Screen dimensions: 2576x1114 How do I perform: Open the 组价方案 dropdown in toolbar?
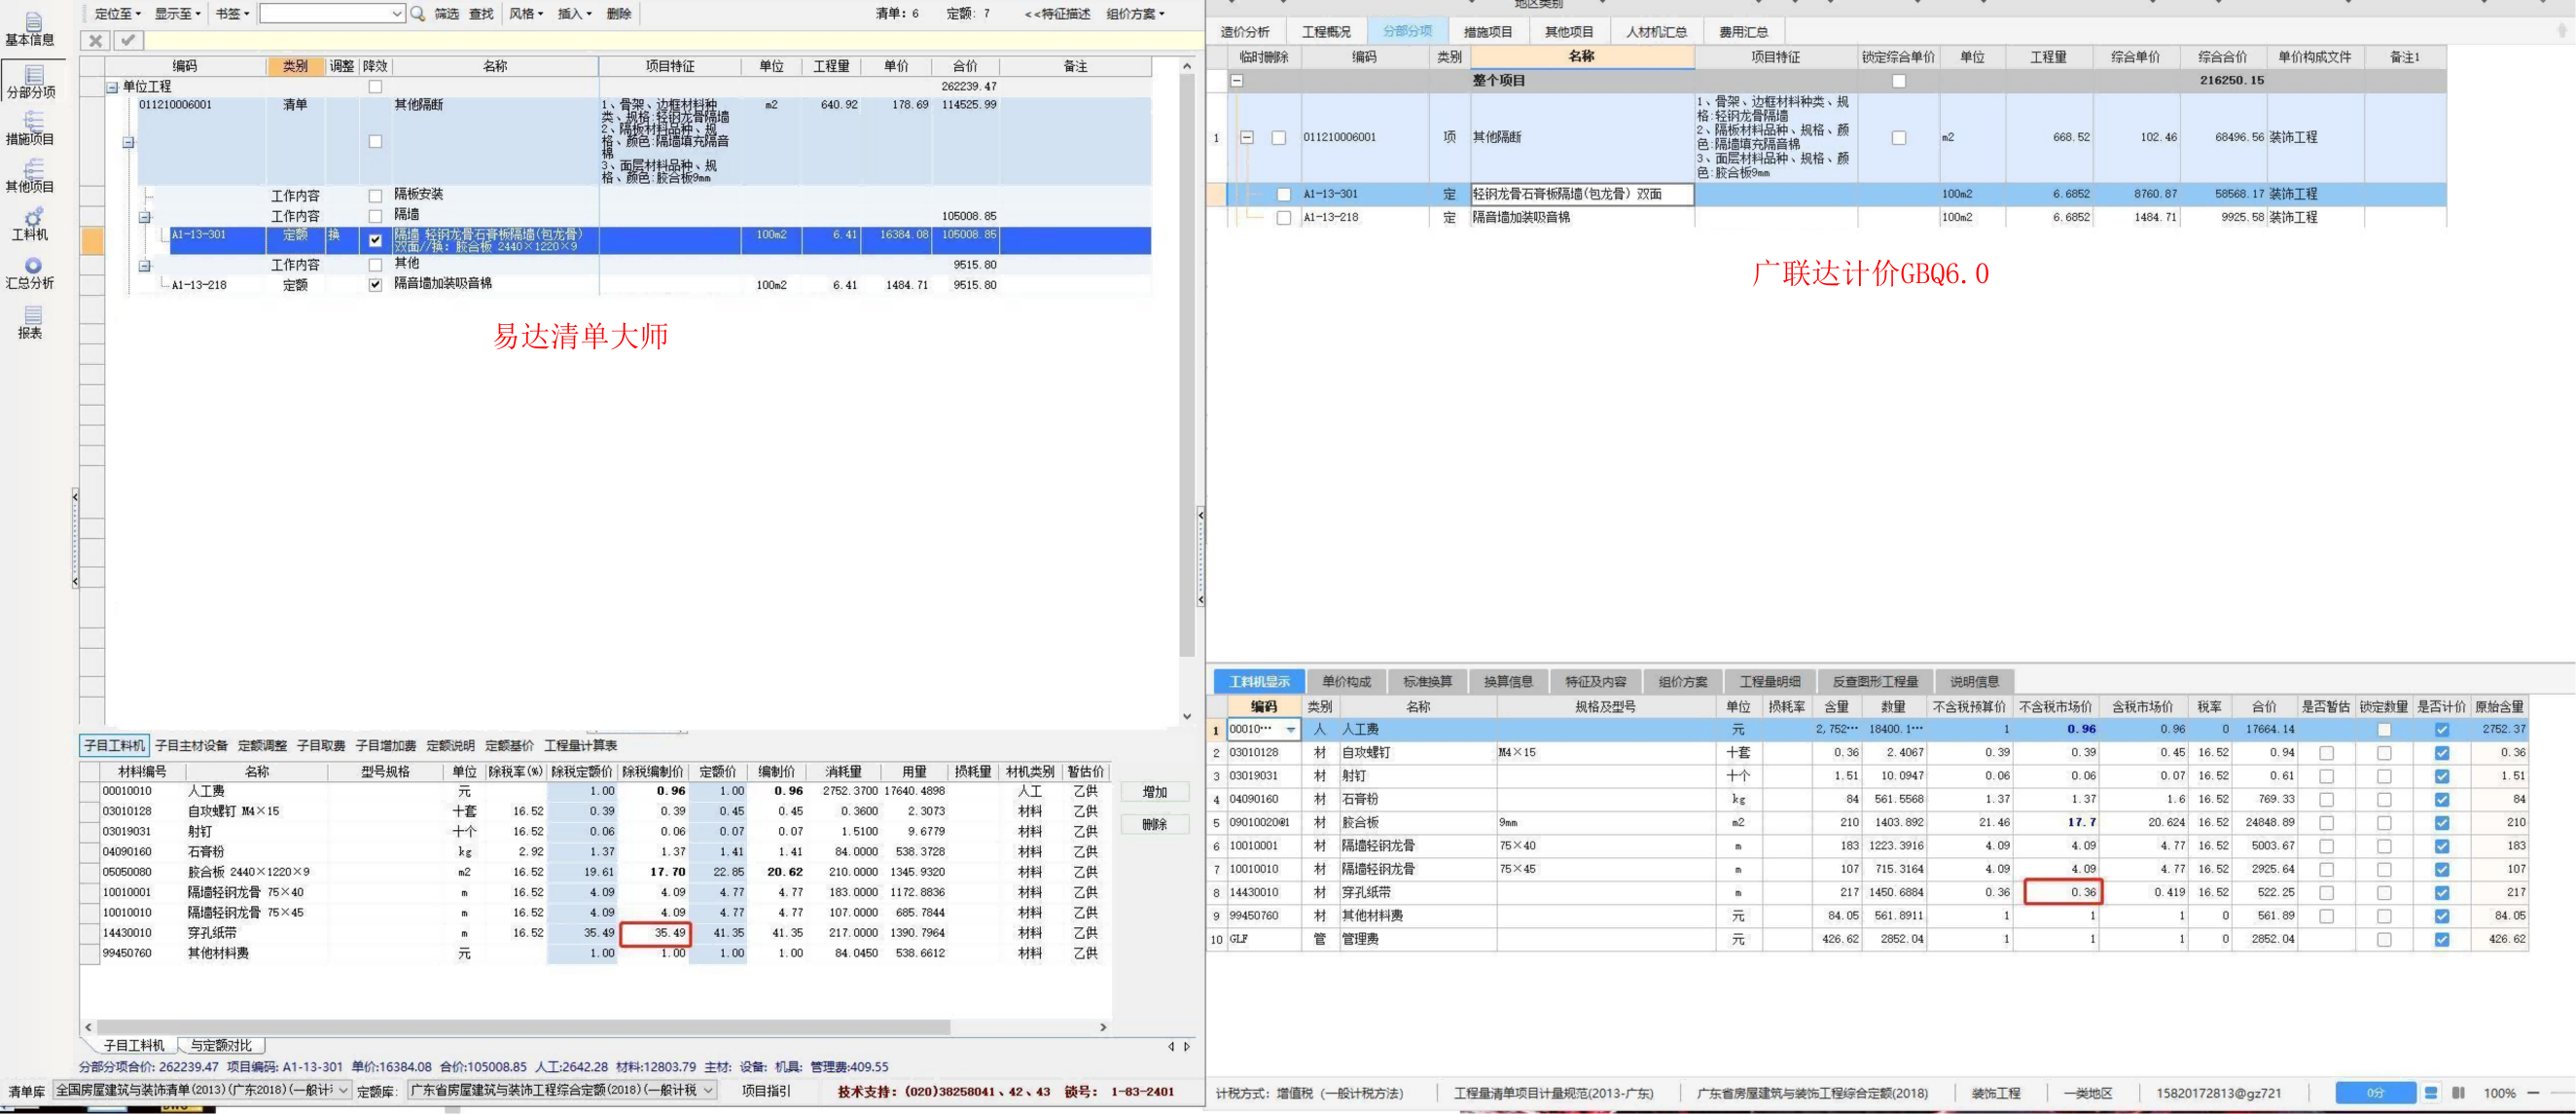[x=1135, y=14]
